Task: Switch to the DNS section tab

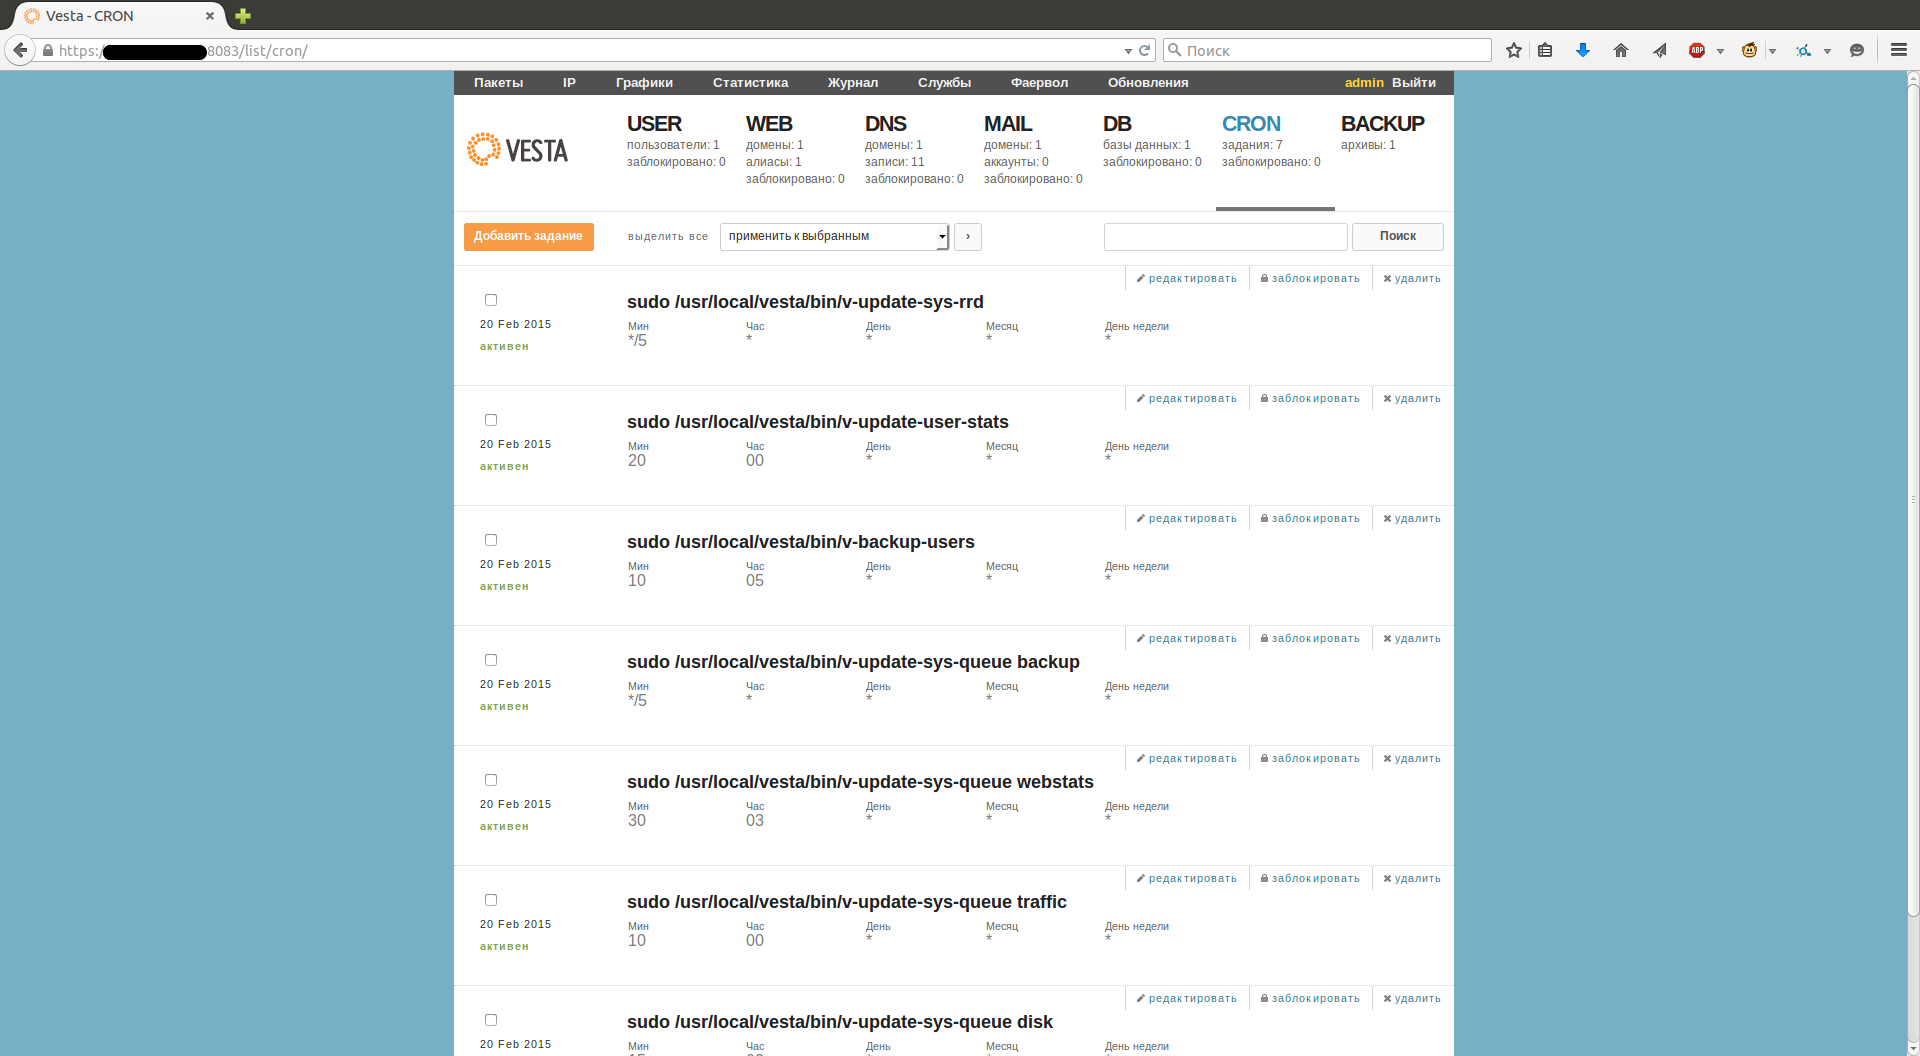Action: (886, 124)
